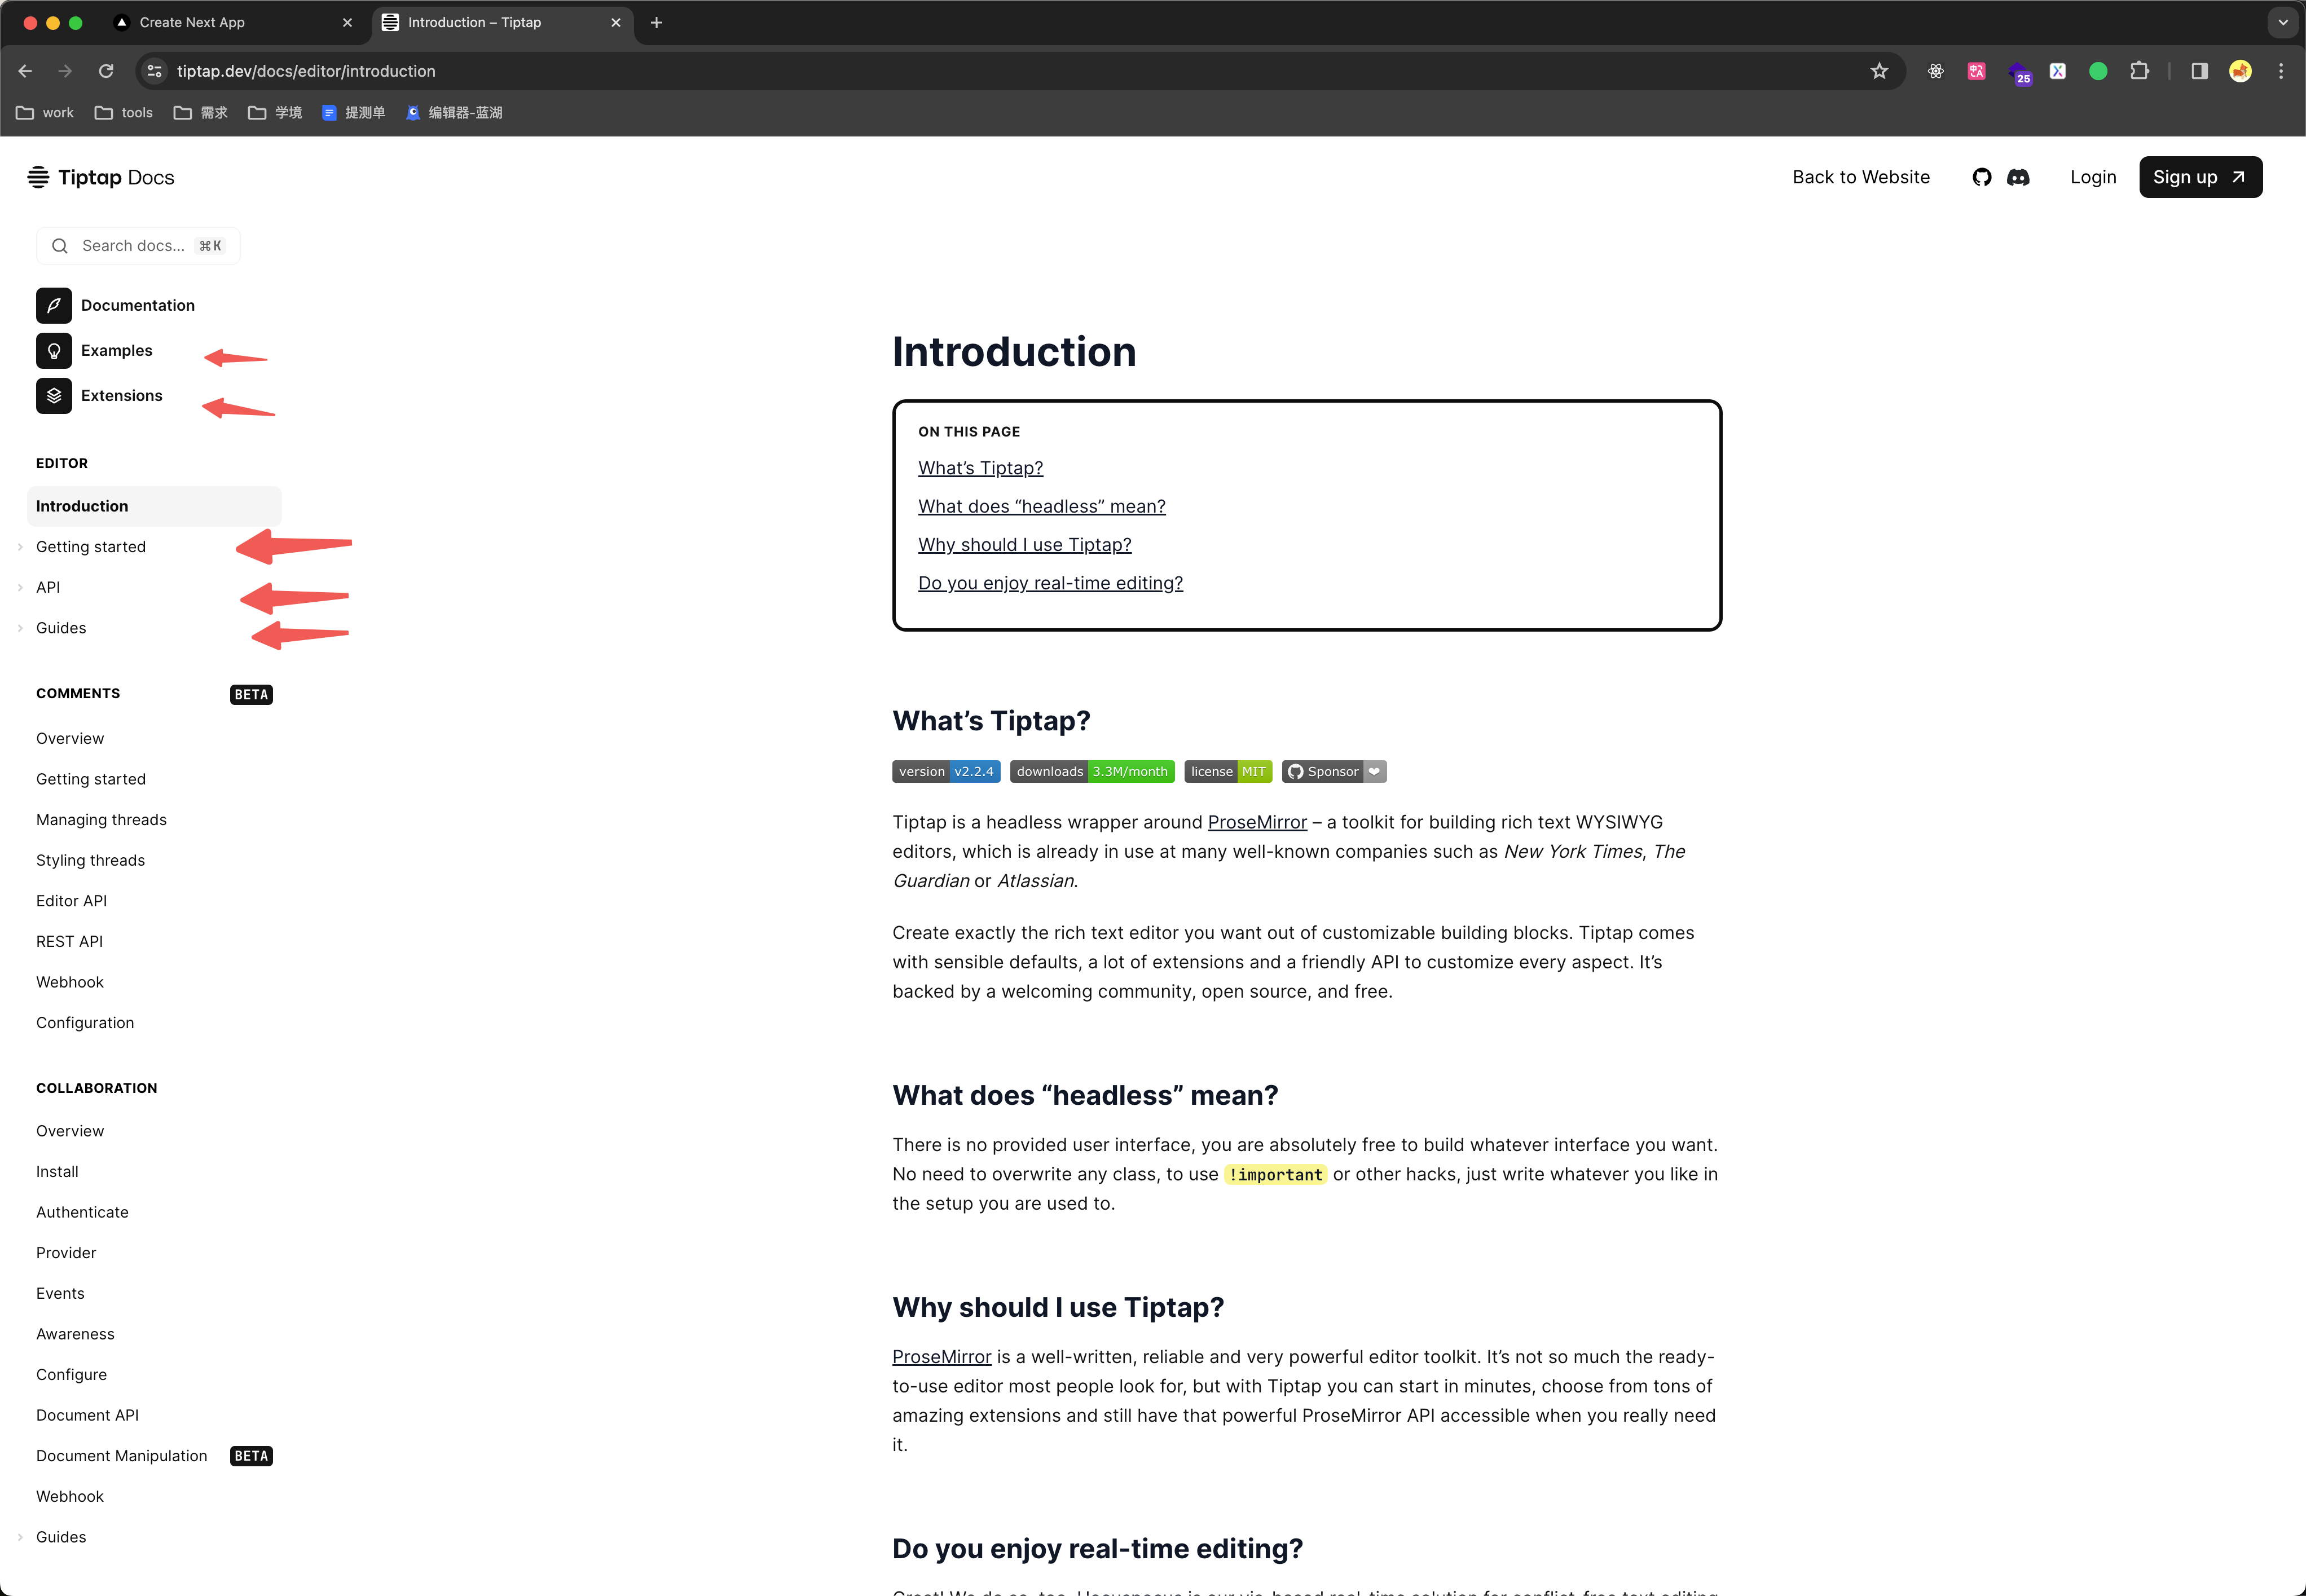Jump to What does "headless" mean?

tap(1042, 506)
